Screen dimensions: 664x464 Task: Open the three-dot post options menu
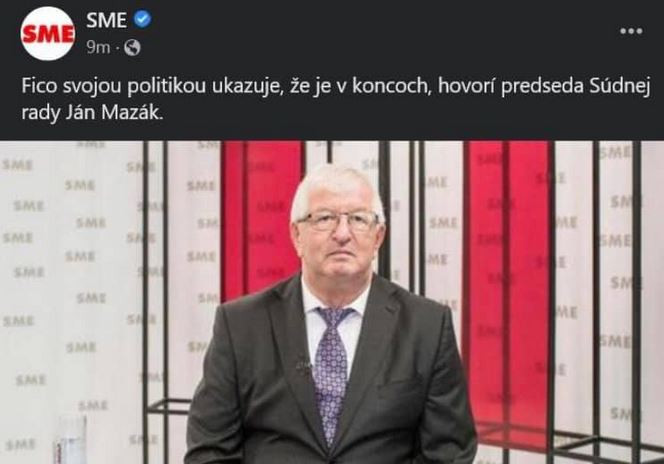[x=631, y=31]
